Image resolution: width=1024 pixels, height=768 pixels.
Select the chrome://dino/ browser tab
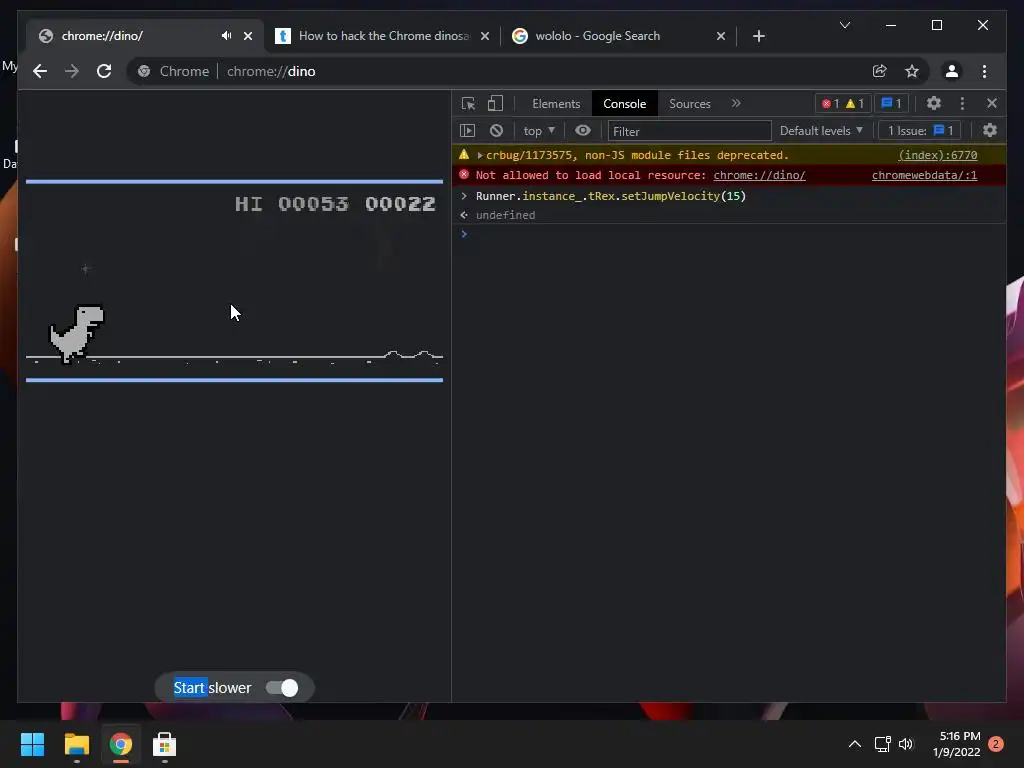coord(145,36)
